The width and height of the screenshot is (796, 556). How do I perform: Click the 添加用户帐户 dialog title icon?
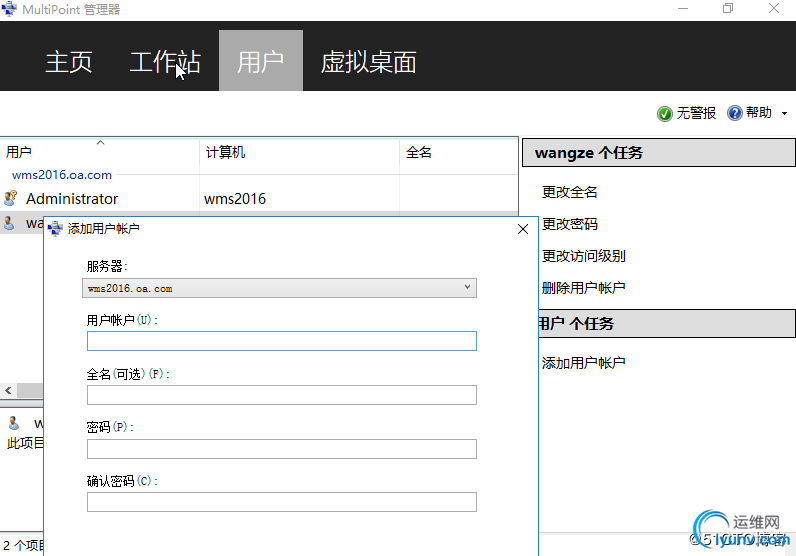[55, 228]
